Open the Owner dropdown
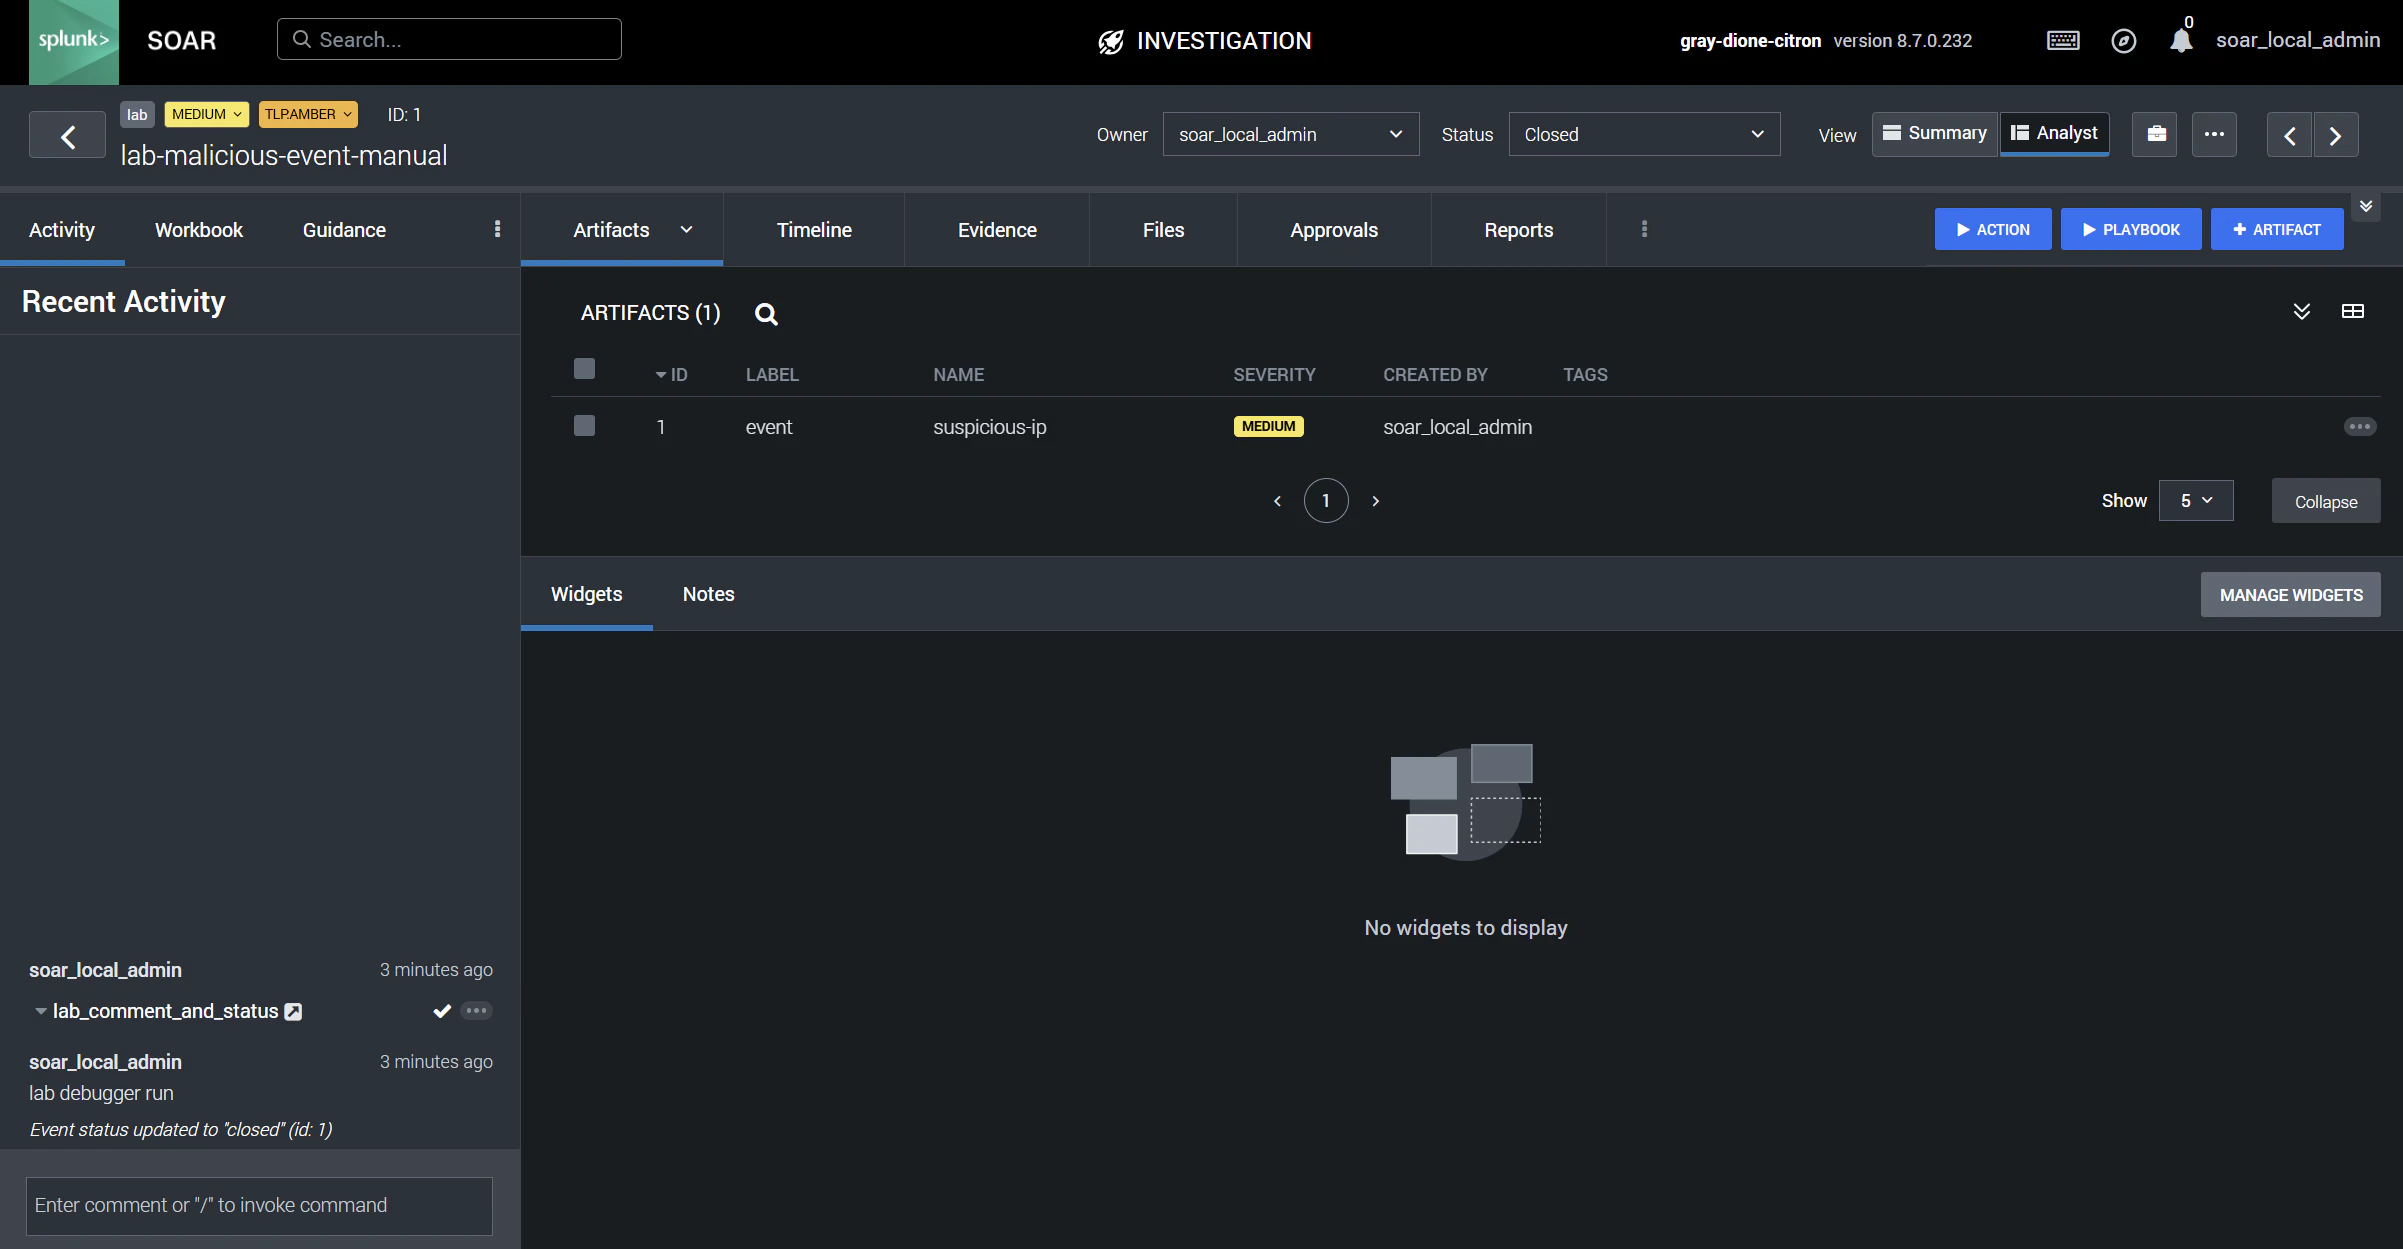This screenshot has height=1249, width=2403. coord(1290,134)
